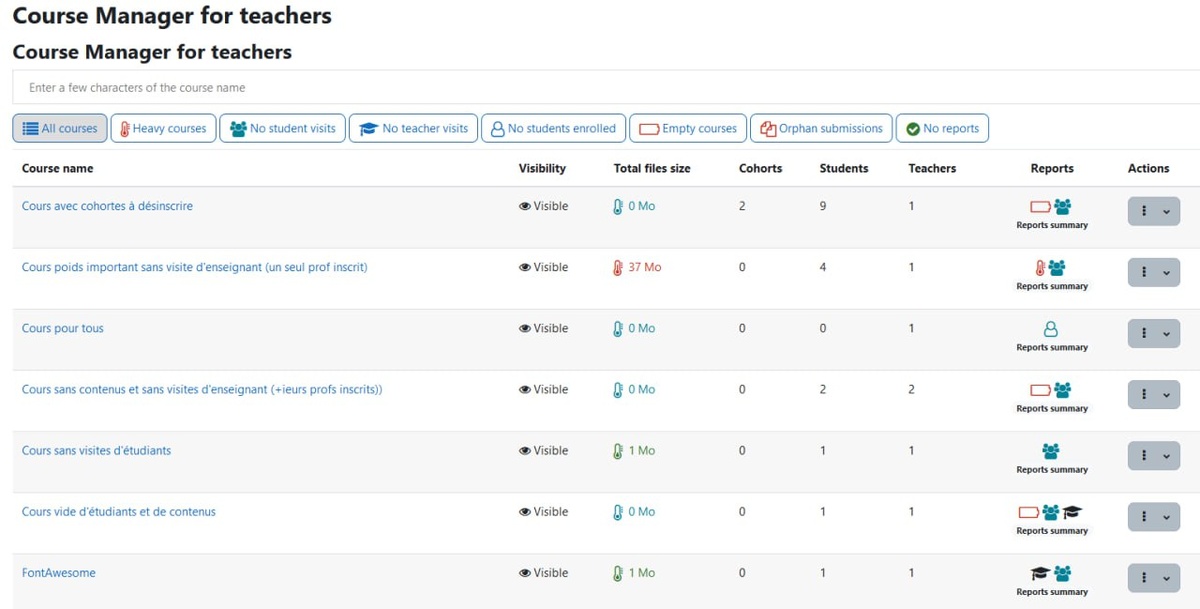This screenshot has width=1200, height=609.
Task: Filter by Orphan submissions
Action: [x=821, y=128]
